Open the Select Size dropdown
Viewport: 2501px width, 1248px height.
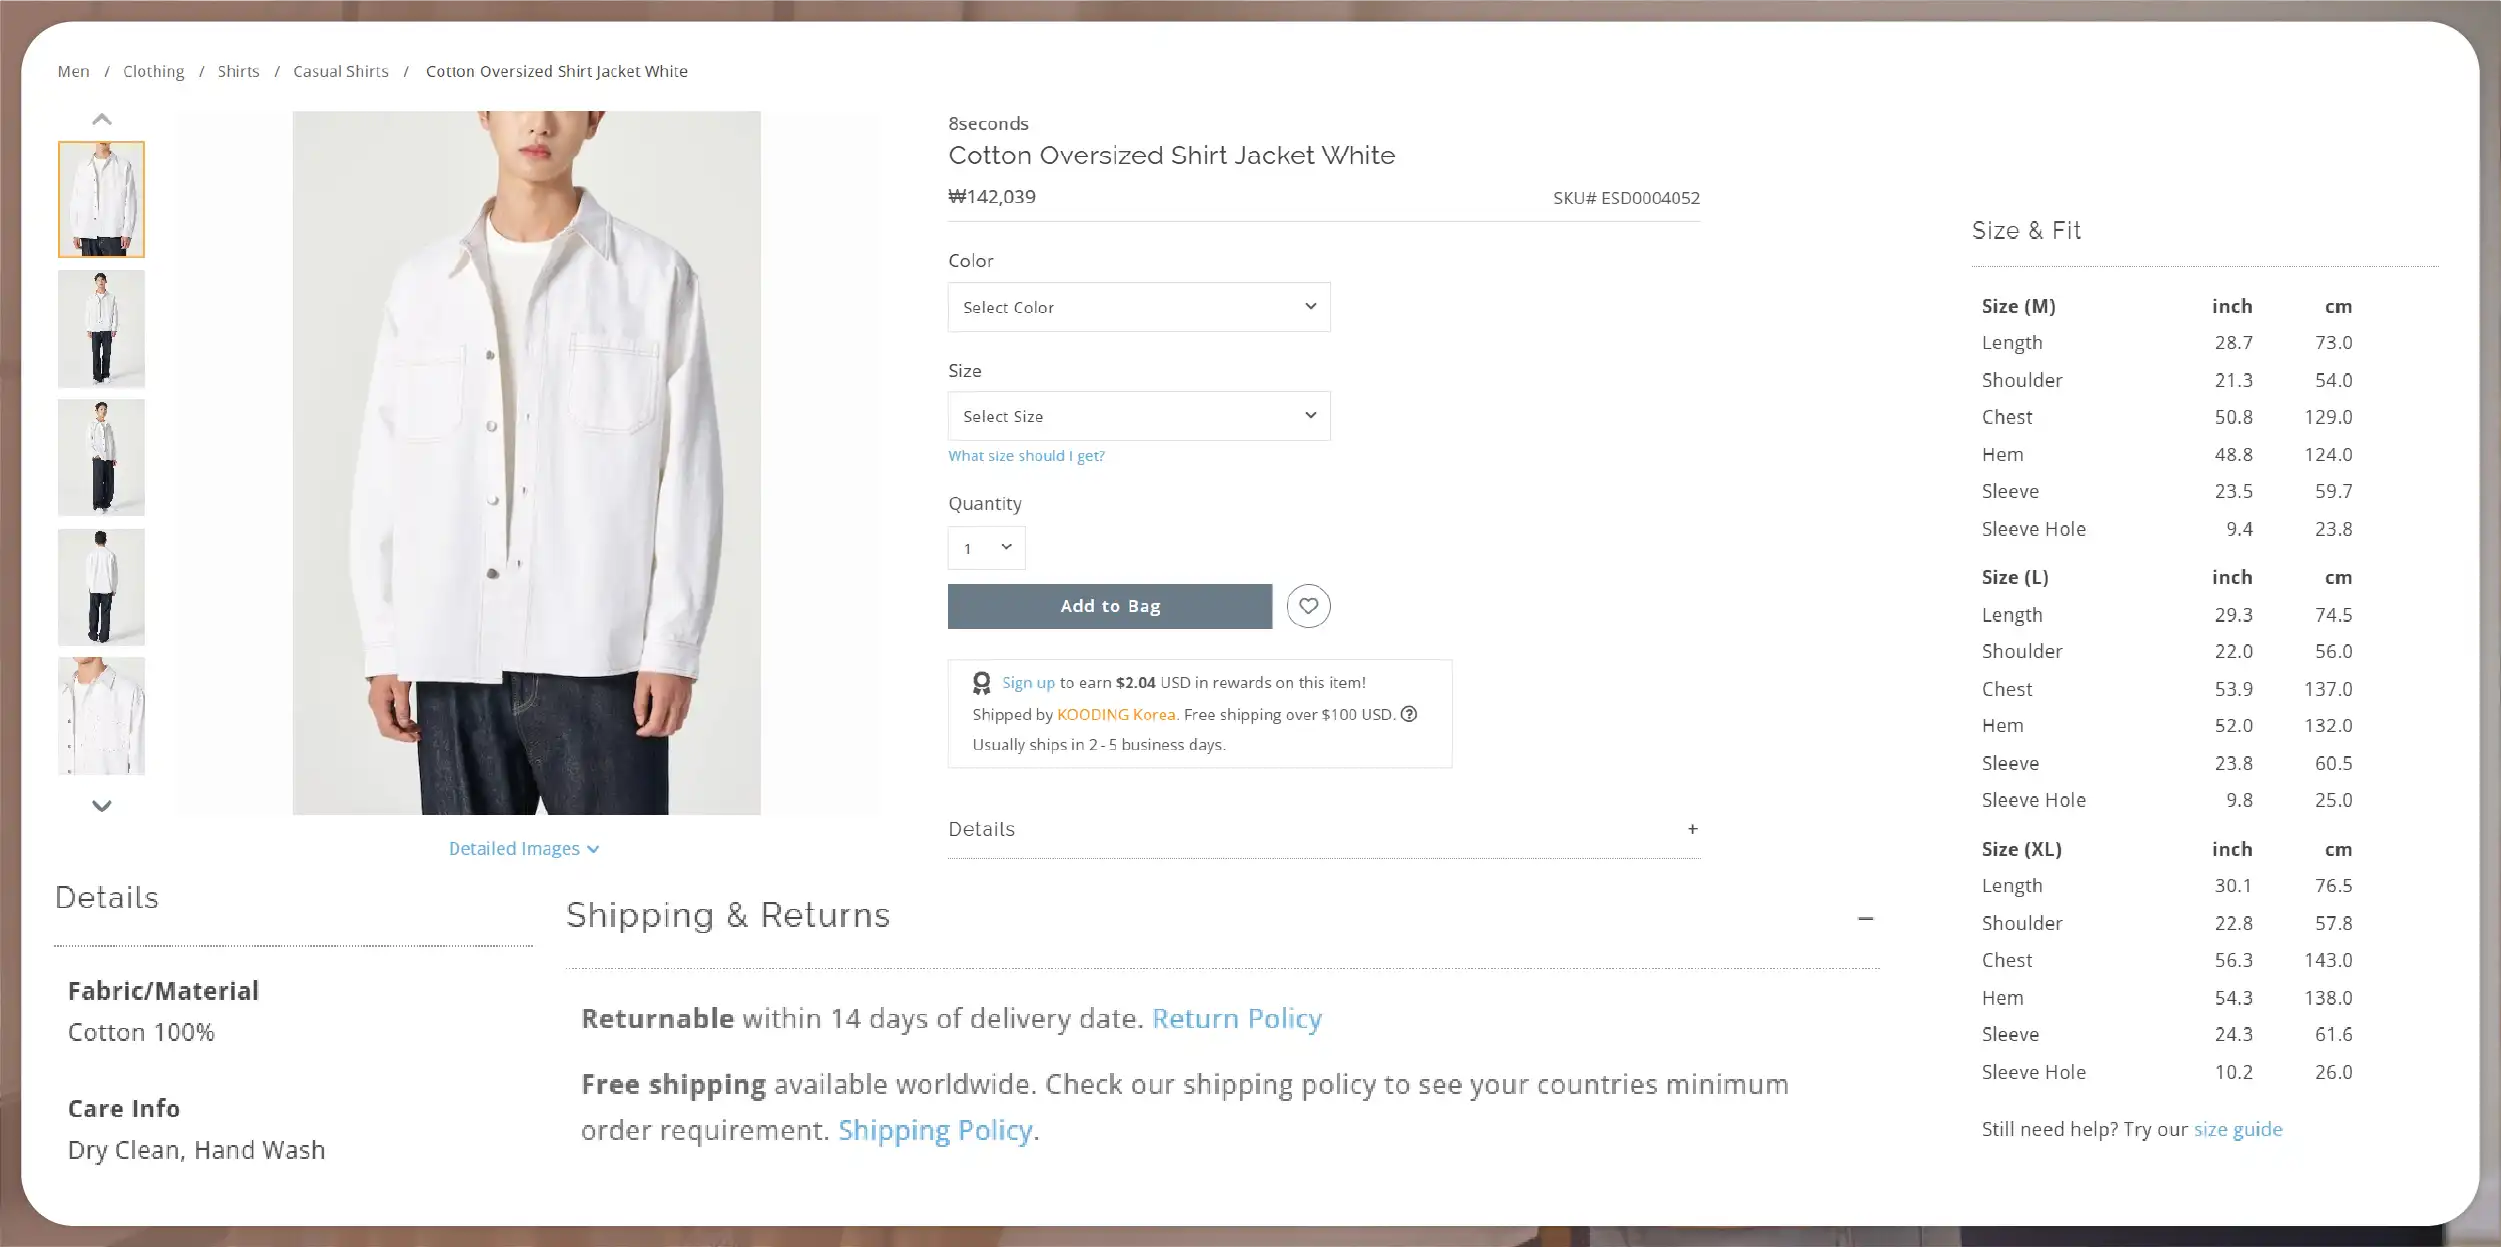[x=1138, y=416]
